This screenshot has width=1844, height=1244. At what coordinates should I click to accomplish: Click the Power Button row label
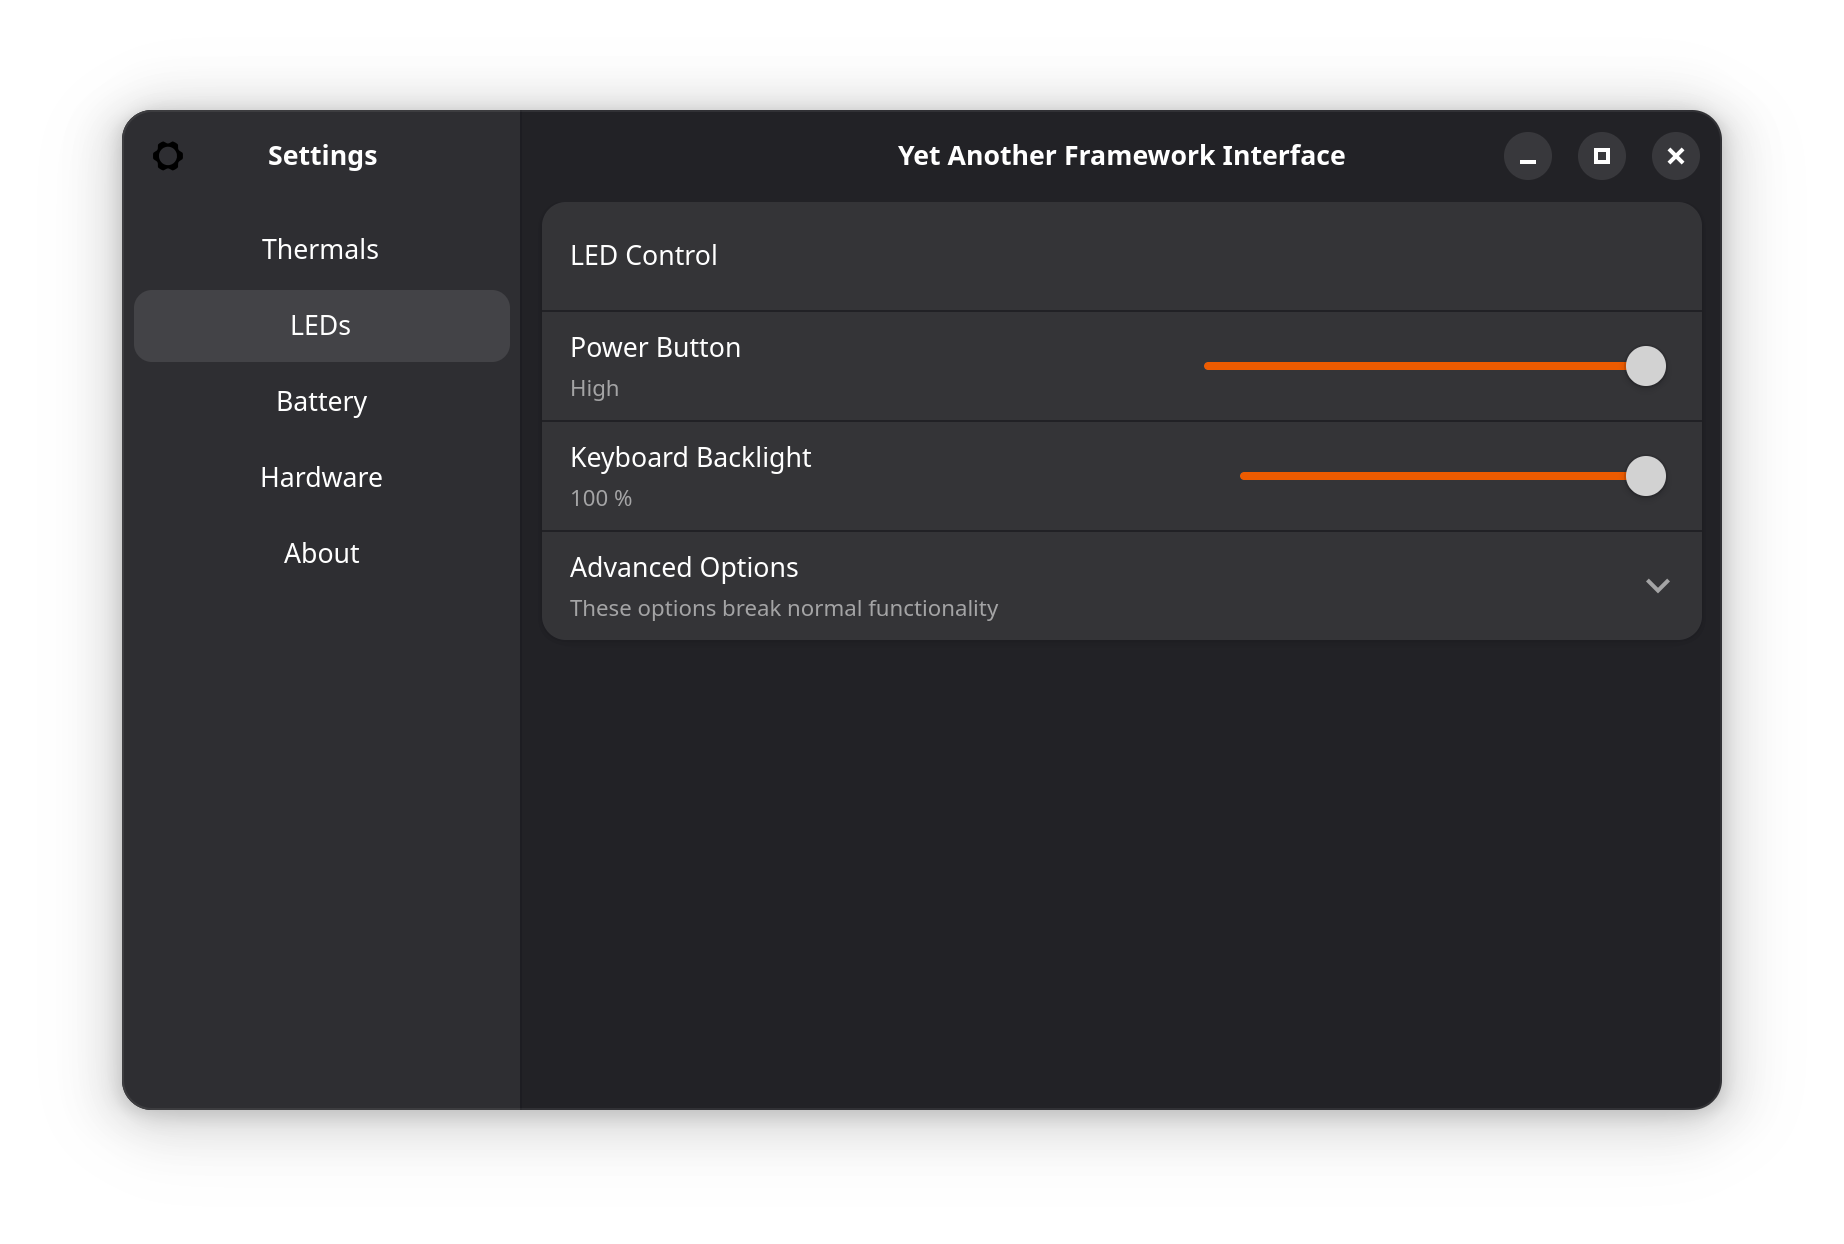point(655,347)
